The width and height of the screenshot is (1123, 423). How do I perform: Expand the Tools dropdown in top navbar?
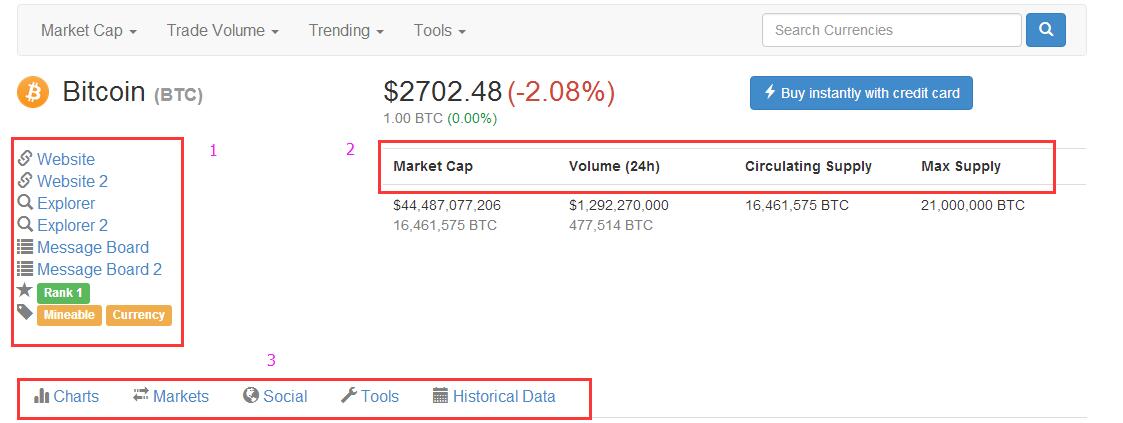440,31
